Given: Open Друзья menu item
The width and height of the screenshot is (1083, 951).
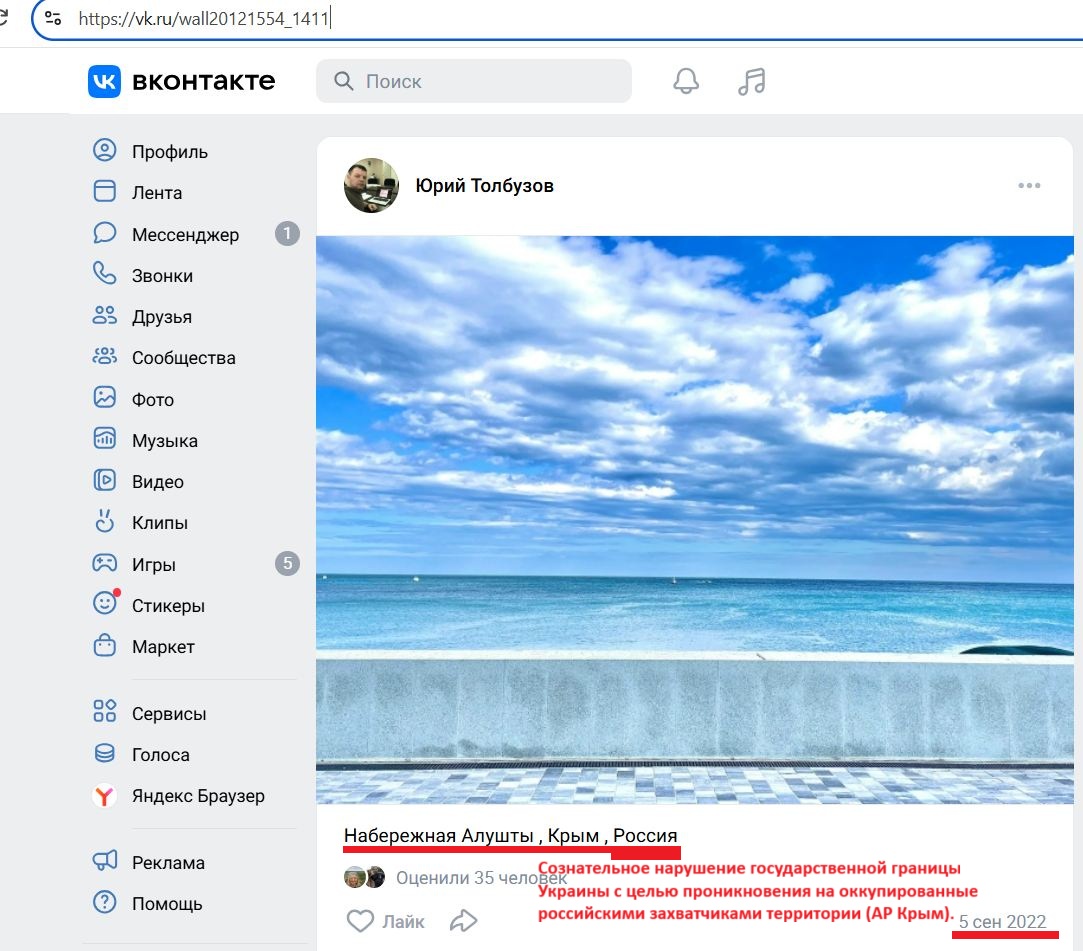Looking at the screenshot, I should pyautogui.click(x=162, y=317).
